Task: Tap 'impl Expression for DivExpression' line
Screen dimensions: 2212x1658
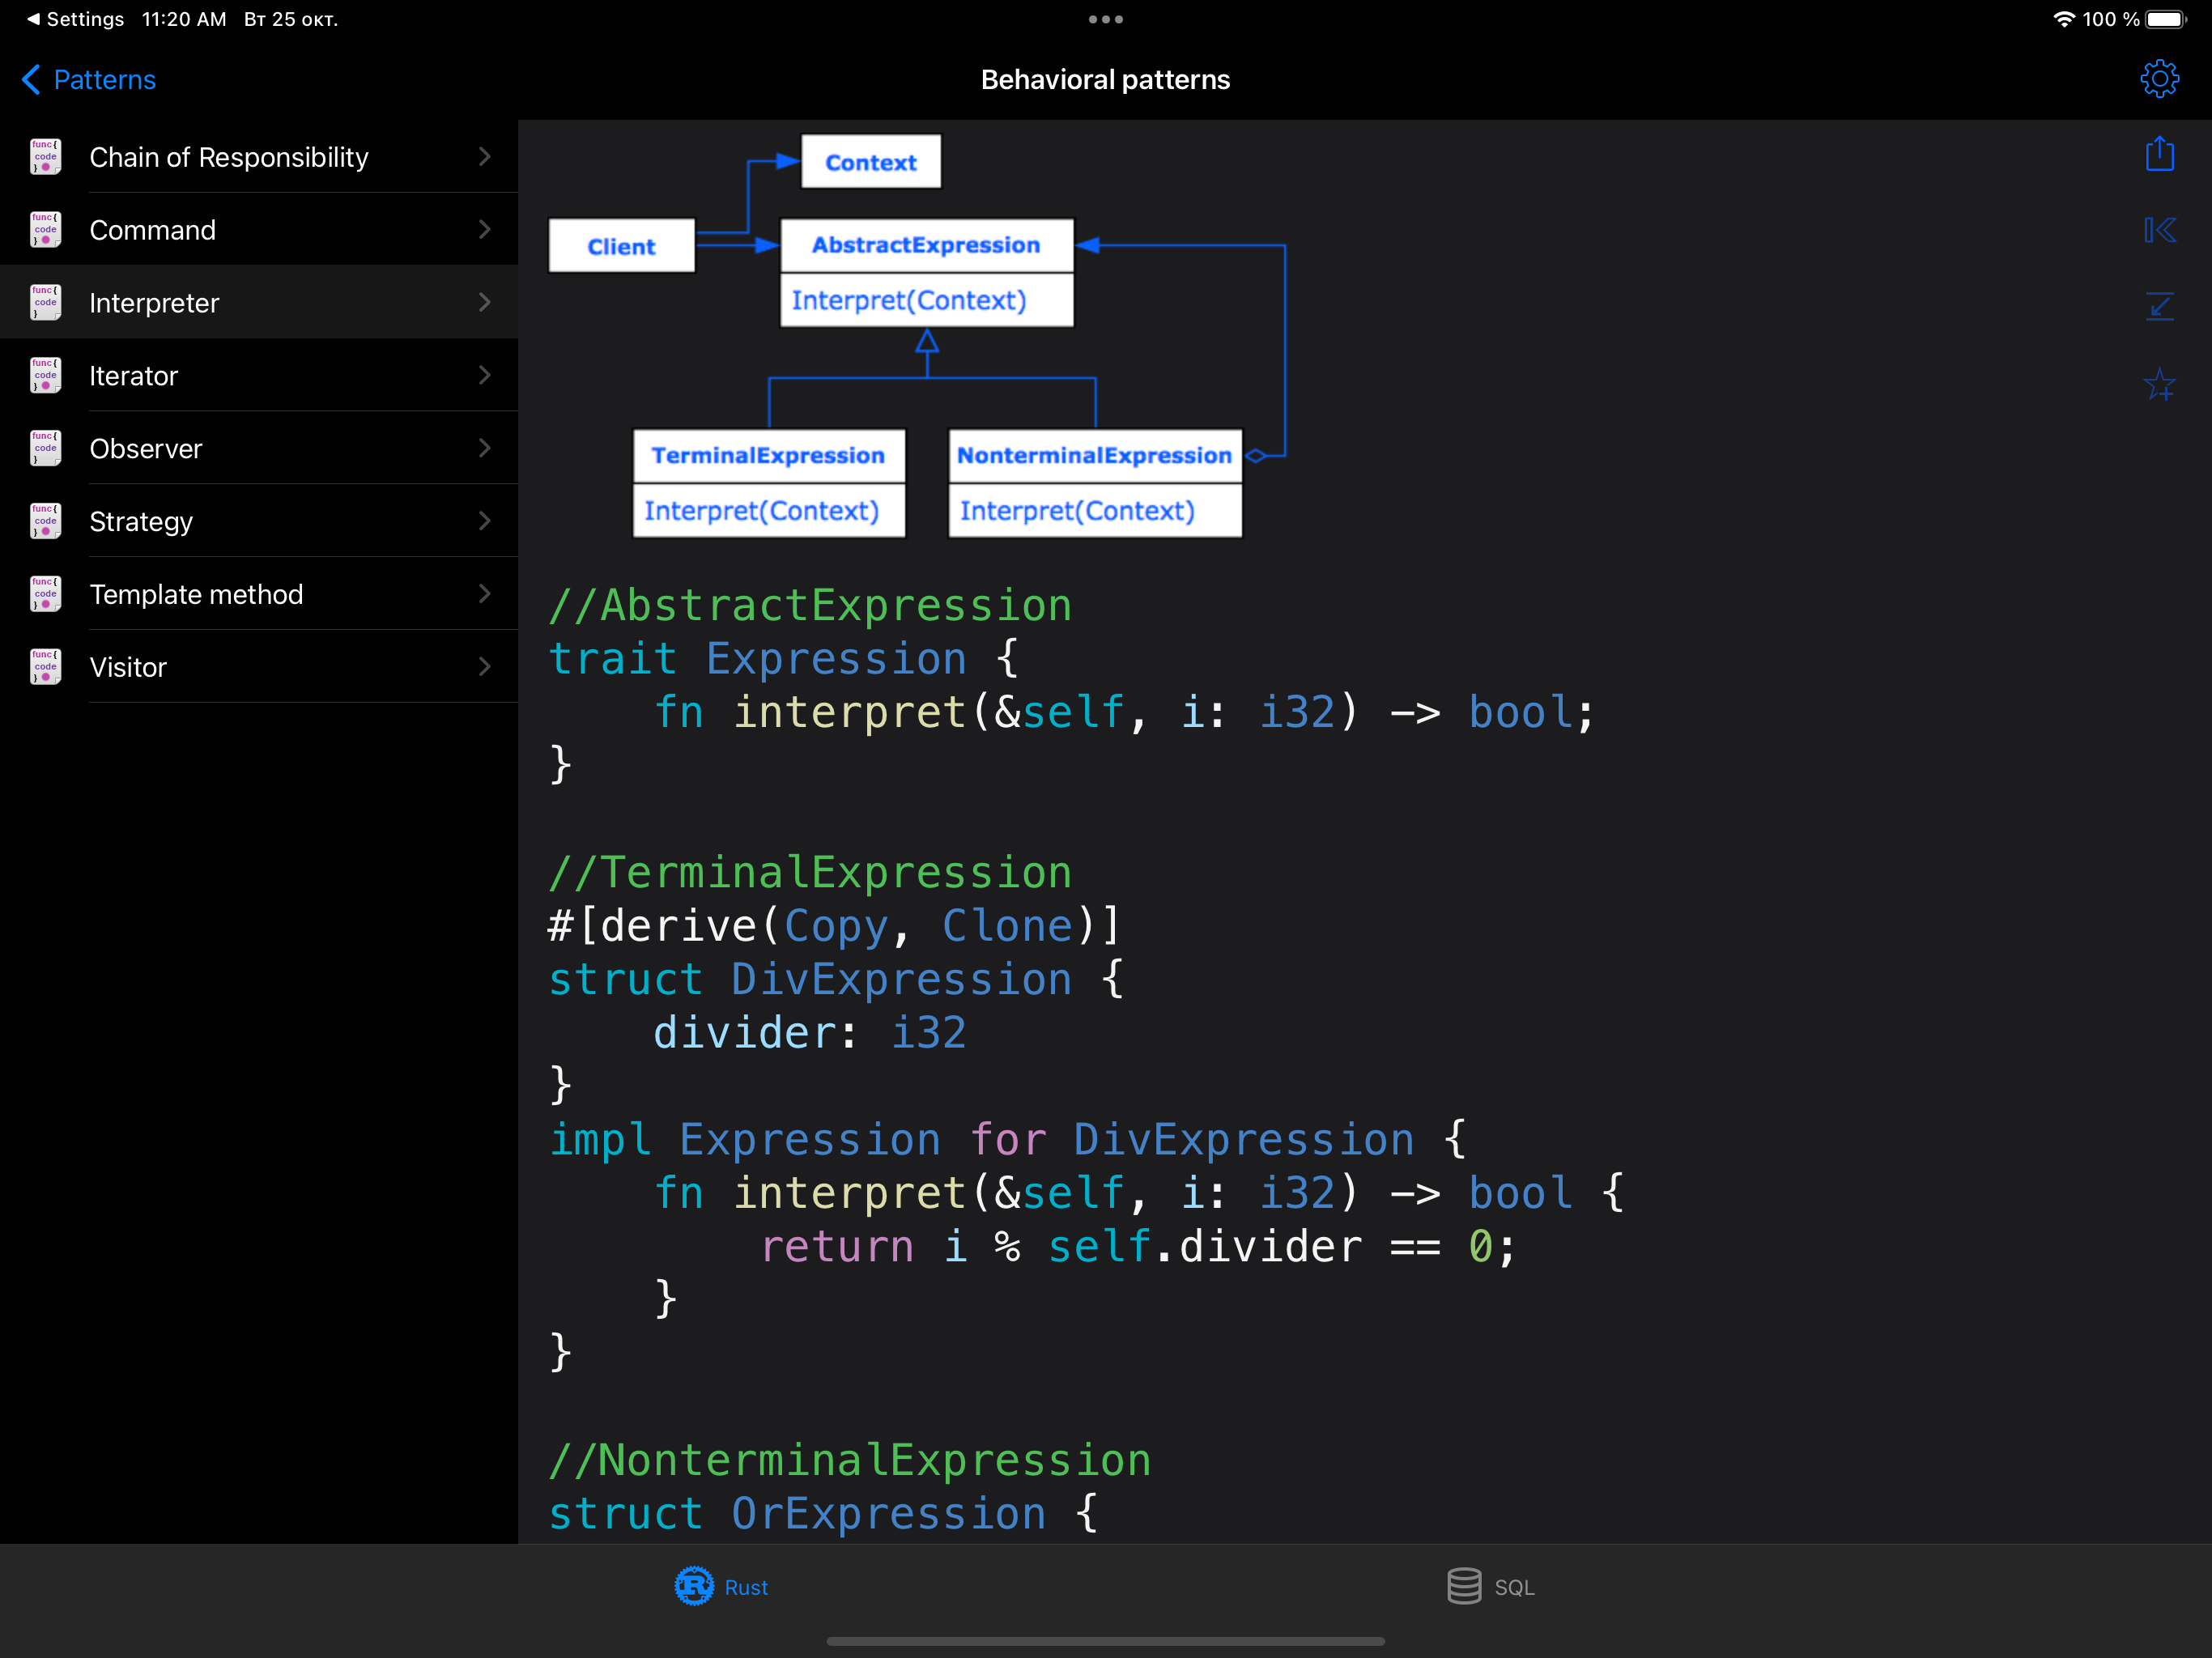Action: click(1008, 1140)
